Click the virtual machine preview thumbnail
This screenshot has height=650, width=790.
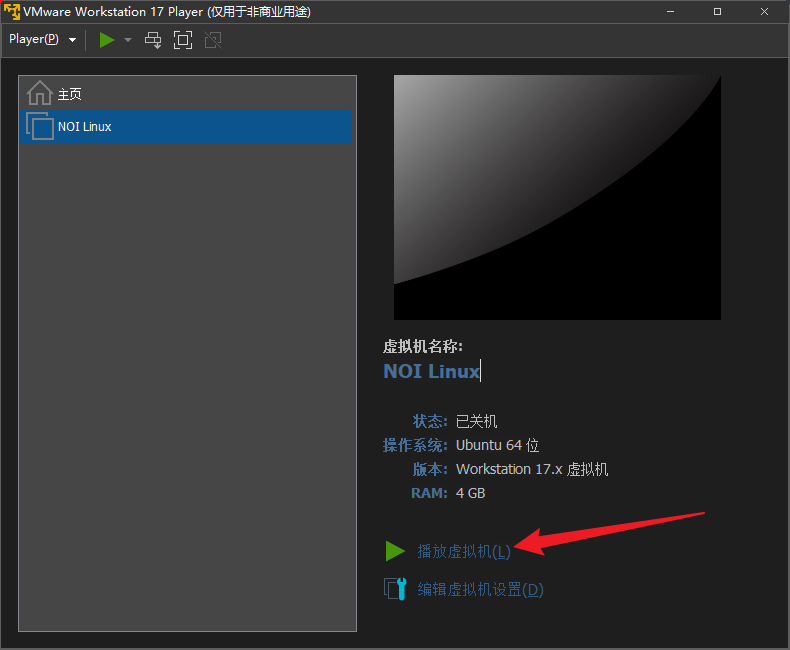[557, 197]
